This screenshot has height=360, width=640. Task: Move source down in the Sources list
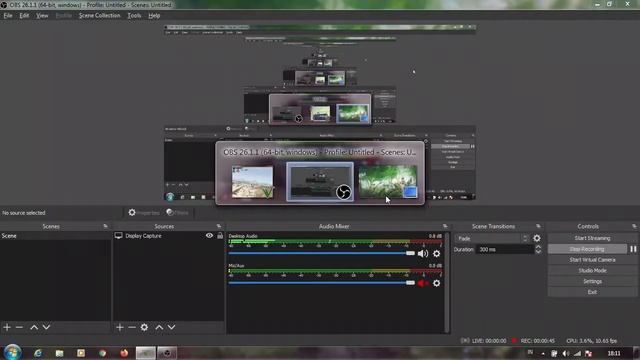(x=171, y=327)
